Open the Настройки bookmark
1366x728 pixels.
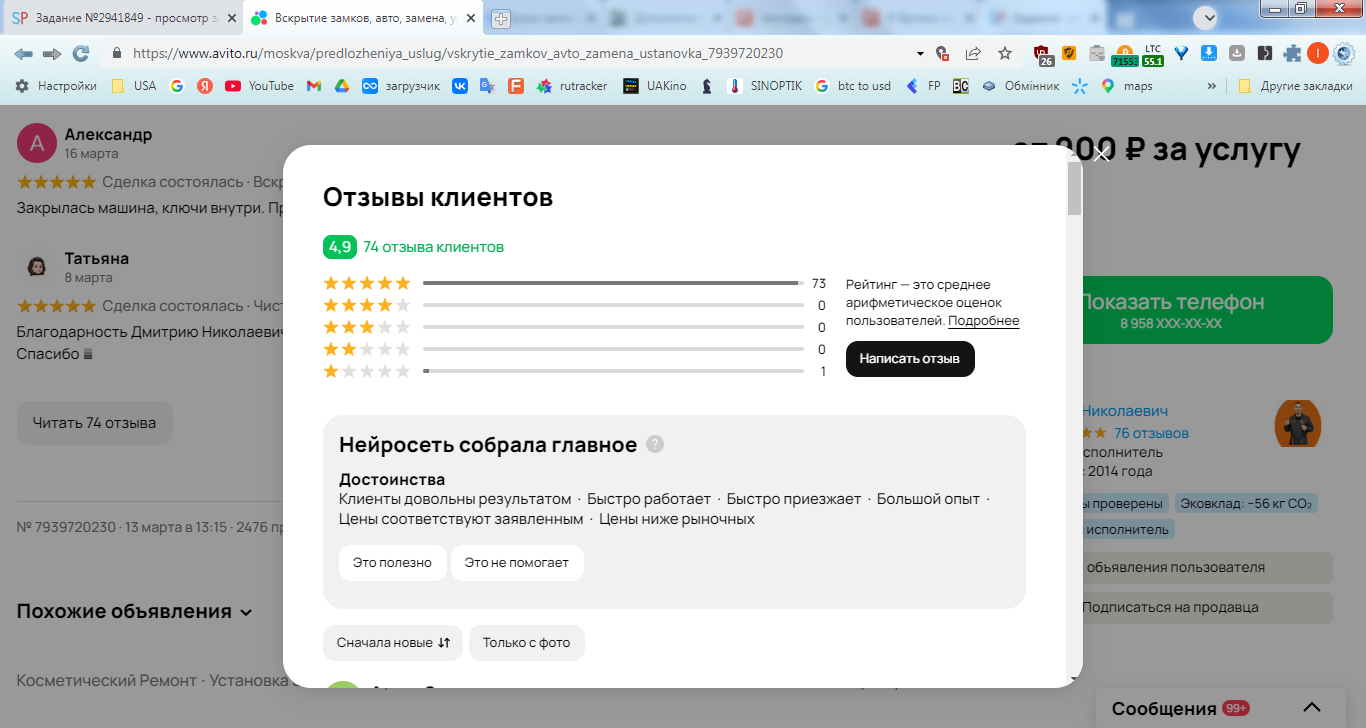56,86
